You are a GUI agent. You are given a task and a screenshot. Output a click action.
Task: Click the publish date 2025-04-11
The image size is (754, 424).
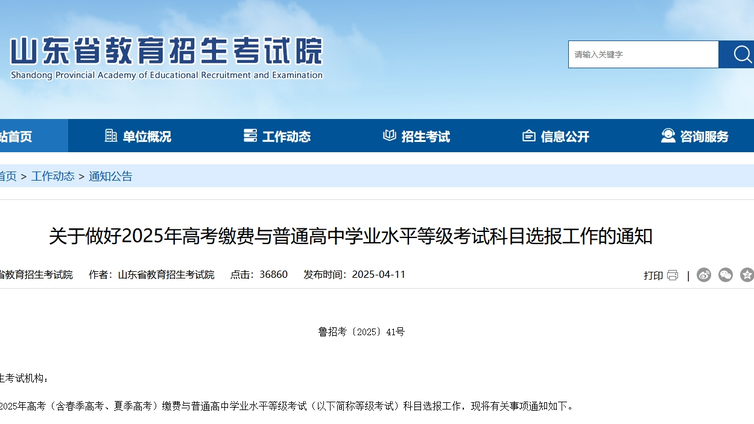coord(378,274)
